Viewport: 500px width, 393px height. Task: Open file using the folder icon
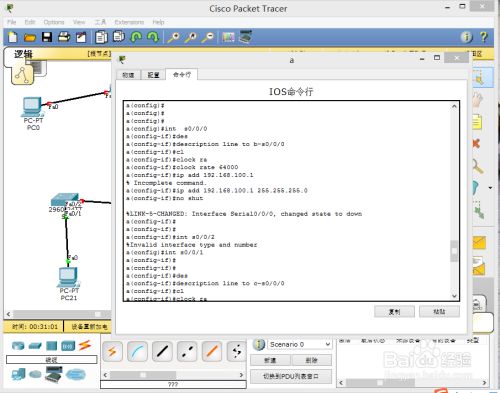point(30,37)
